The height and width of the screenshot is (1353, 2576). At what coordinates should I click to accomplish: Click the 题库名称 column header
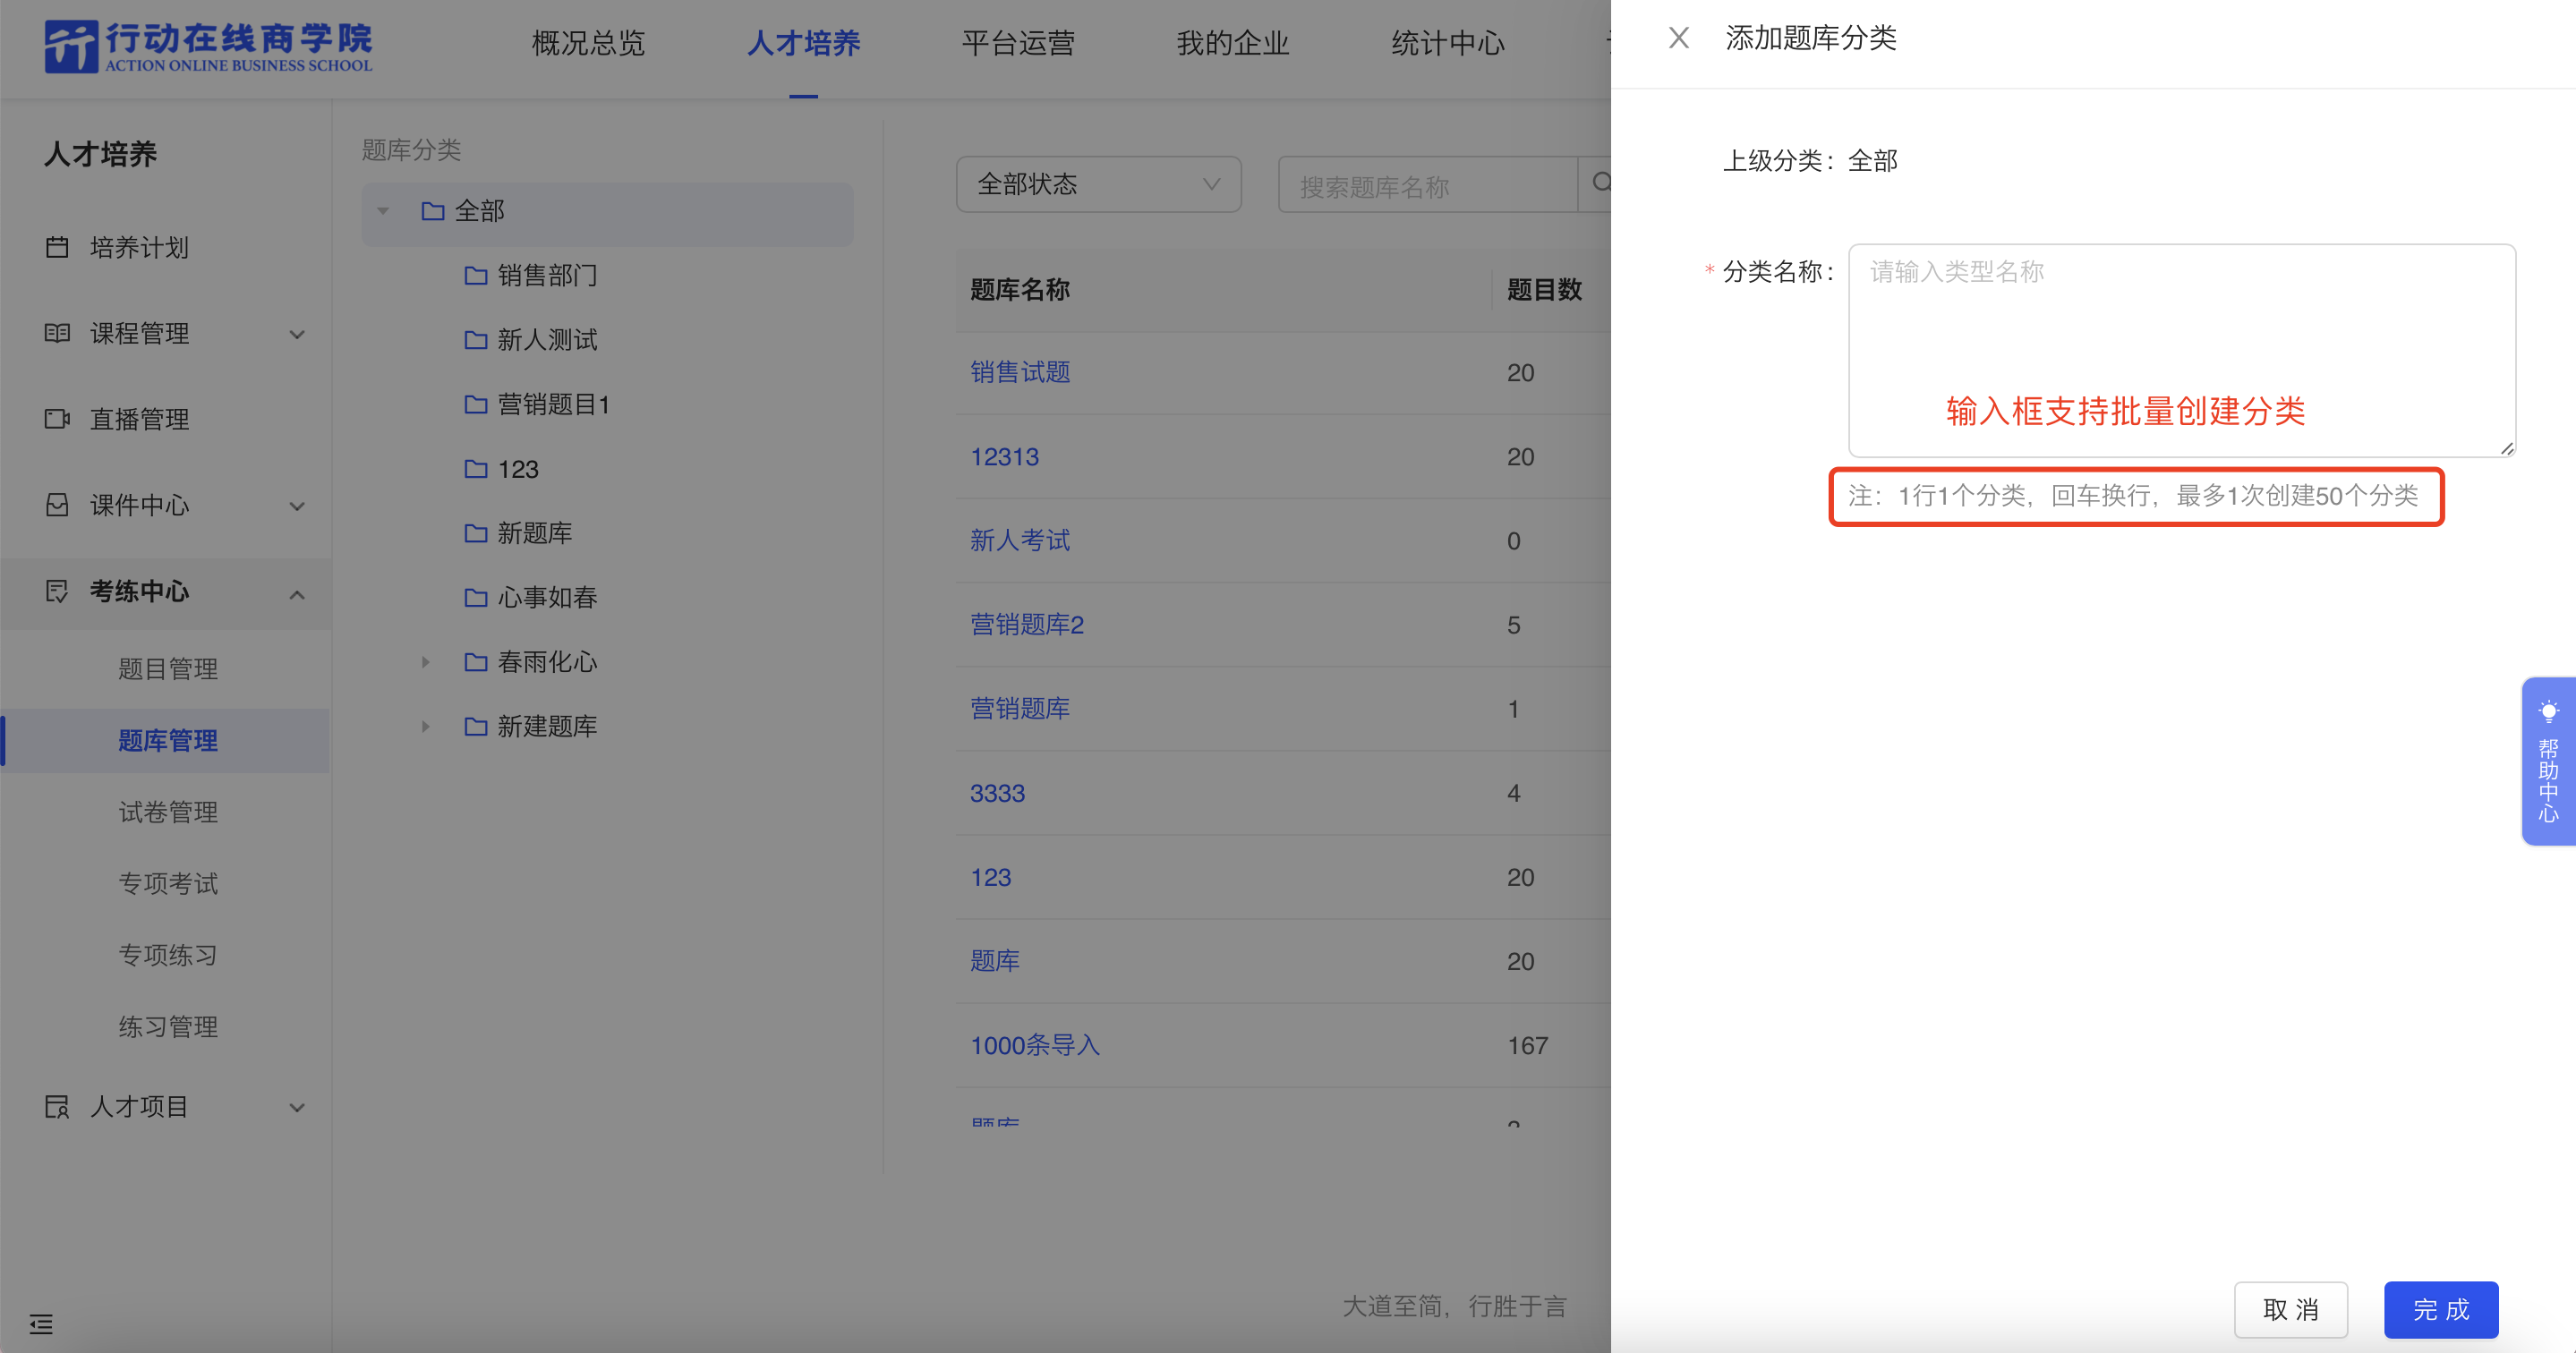(x=1020, y=290)
